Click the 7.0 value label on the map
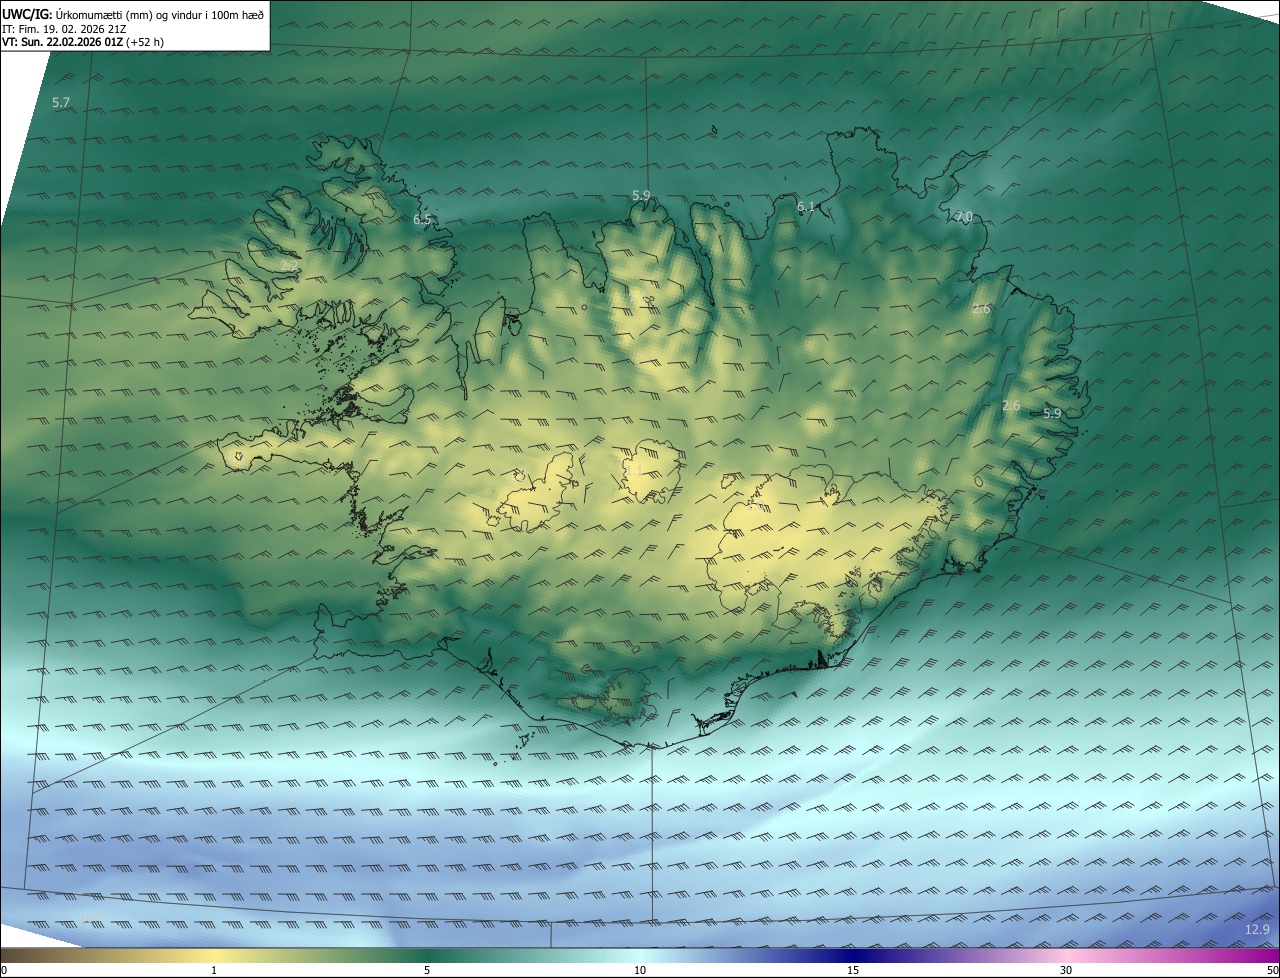The image size is (1280, 978). click(x=963, y=216)
